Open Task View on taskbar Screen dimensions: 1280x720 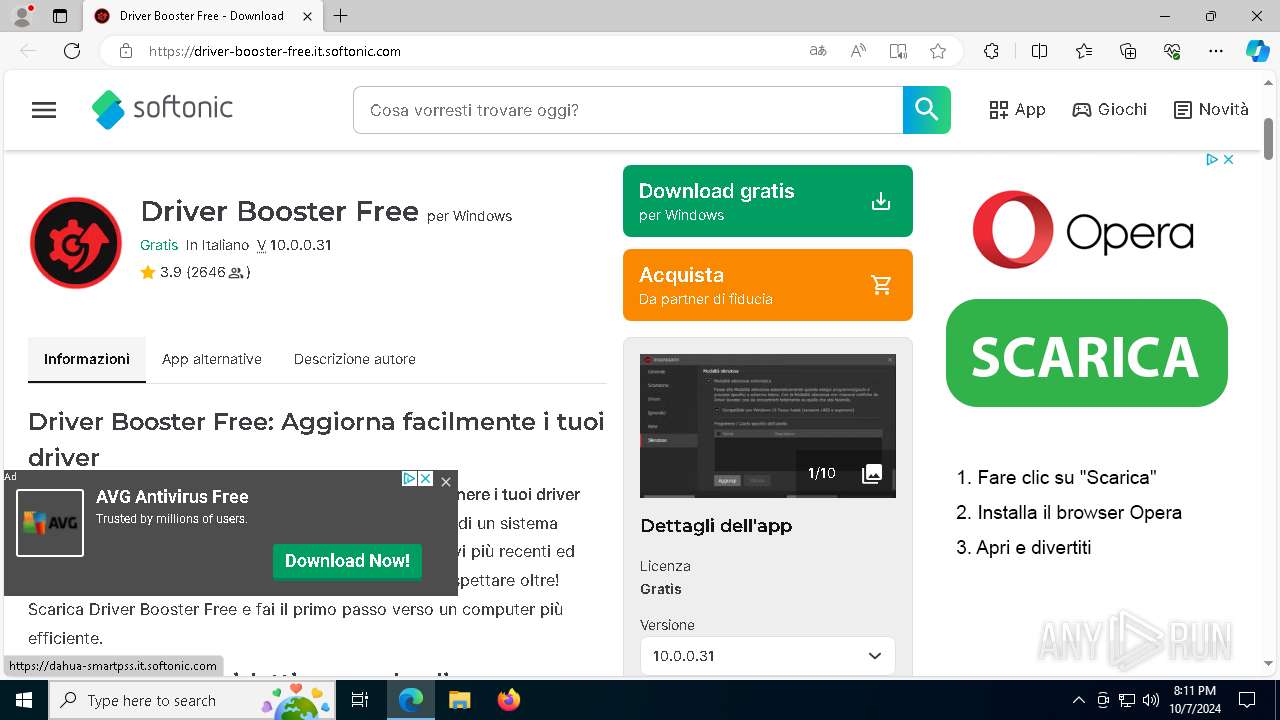361,700
